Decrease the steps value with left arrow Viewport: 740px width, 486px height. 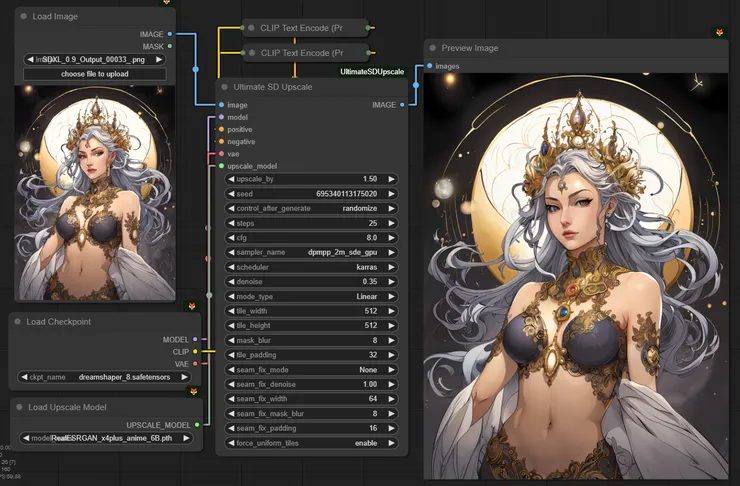(x=232, y=223)
